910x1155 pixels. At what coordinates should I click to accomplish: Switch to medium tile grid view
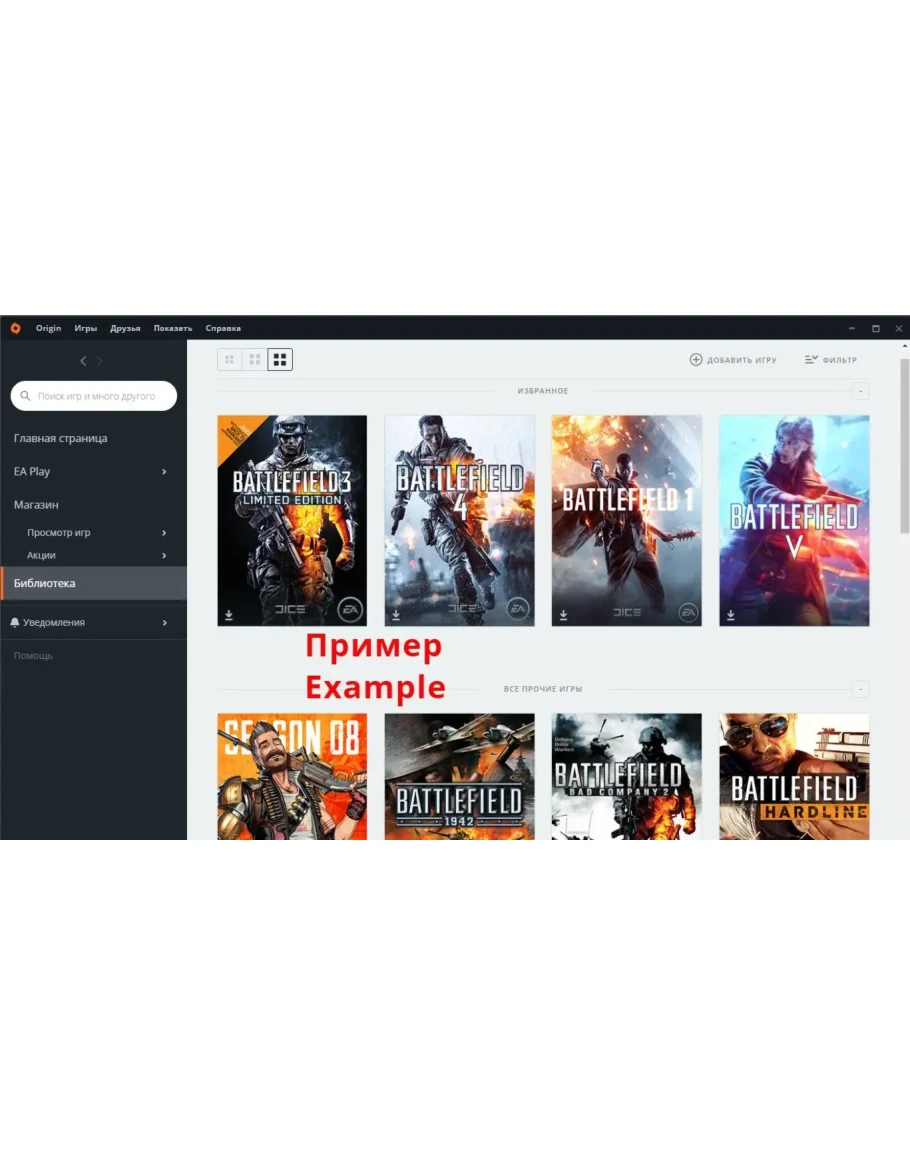[255, 359]
